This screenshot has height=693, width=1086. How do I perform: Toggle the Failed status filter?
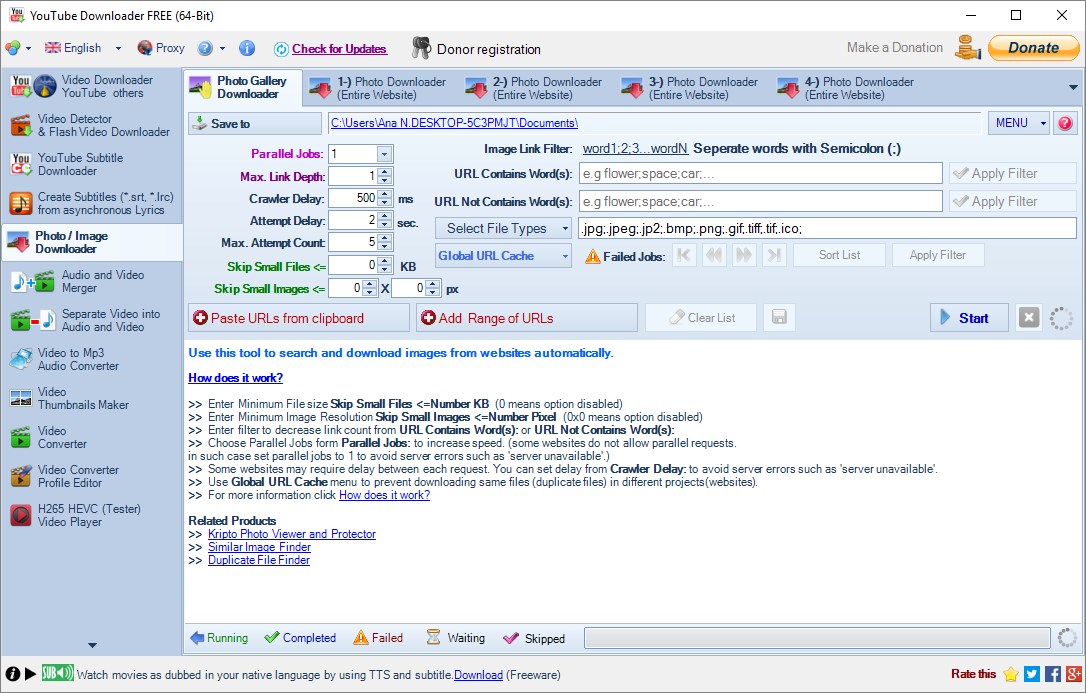pyautogui.click(x=378, y=638)
